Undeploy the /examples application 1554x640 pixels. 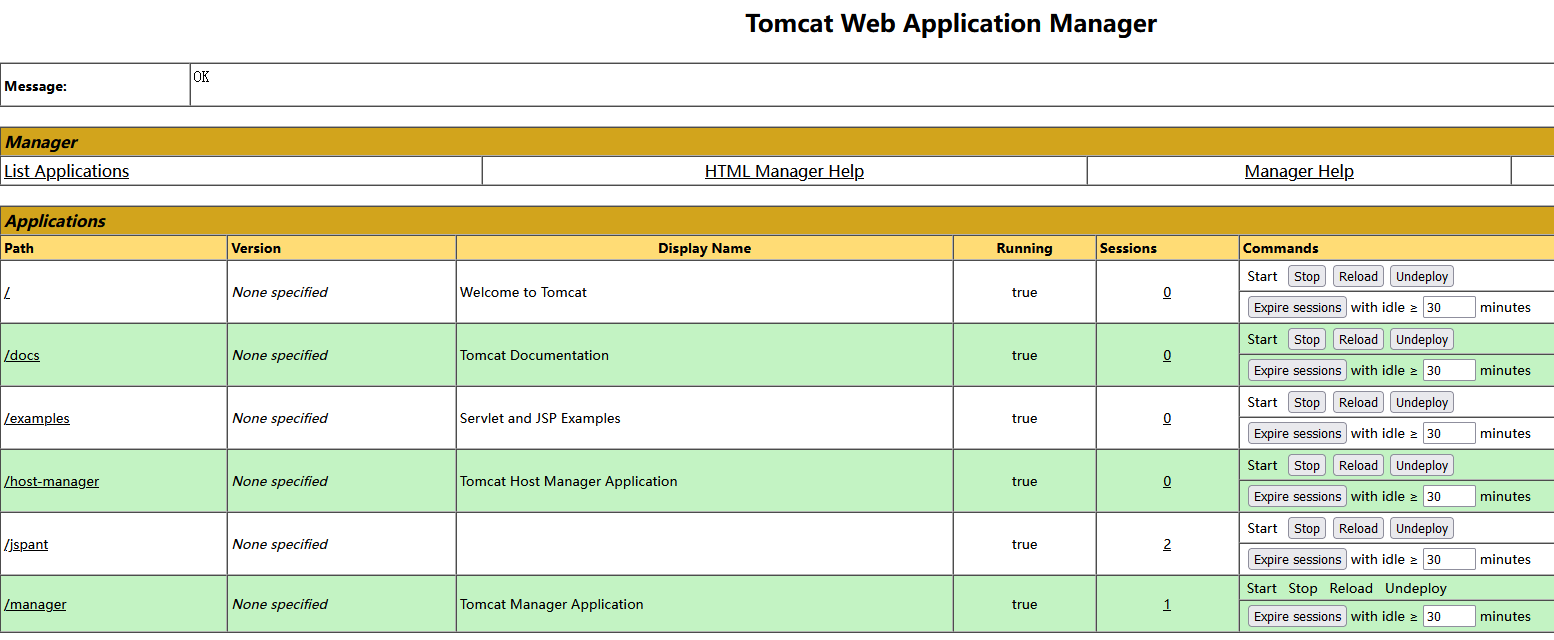pos(1422,402)
